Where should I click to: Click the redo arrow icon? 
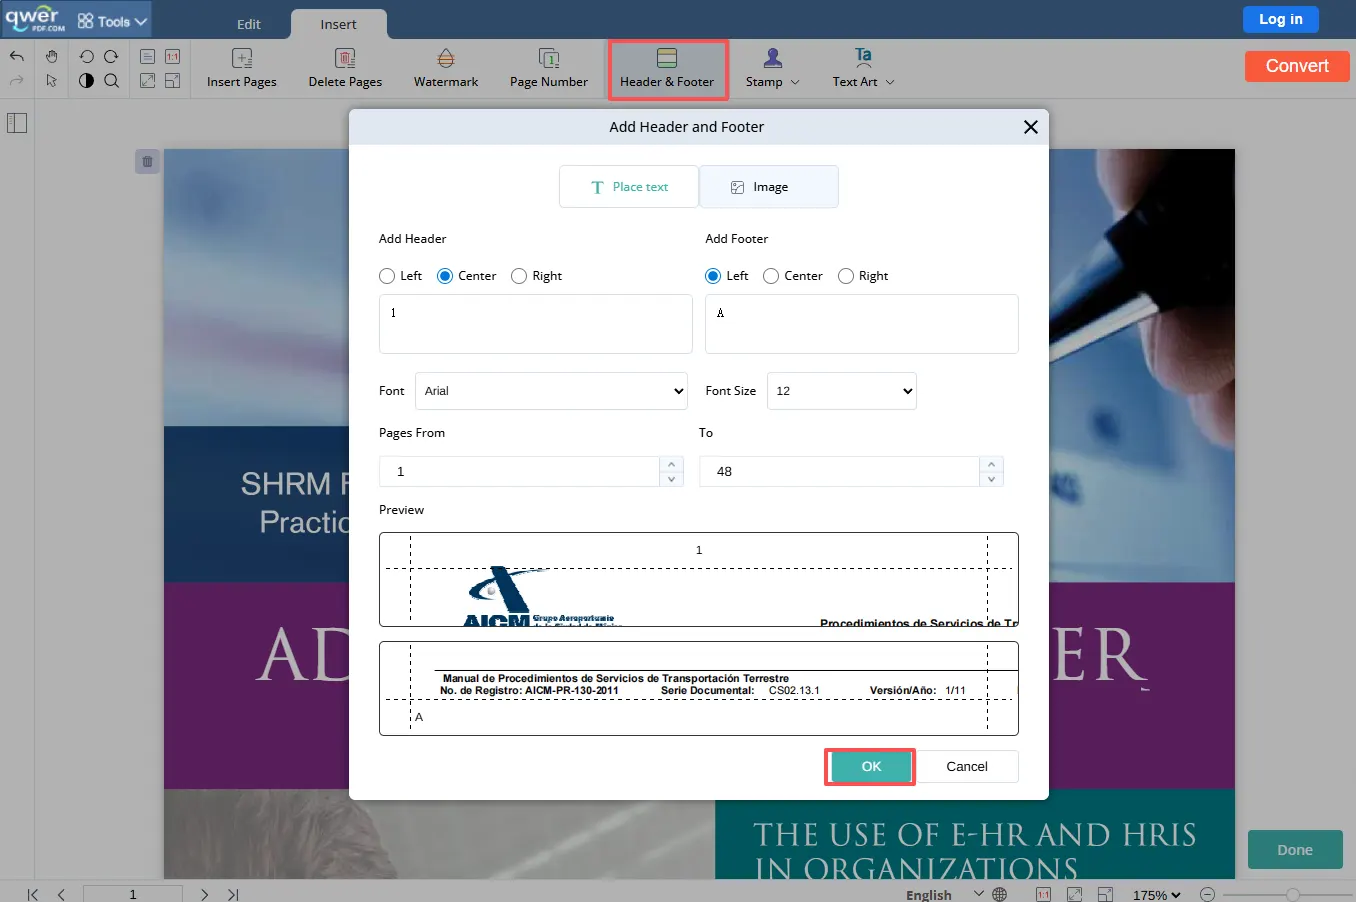tap(17, 81)
